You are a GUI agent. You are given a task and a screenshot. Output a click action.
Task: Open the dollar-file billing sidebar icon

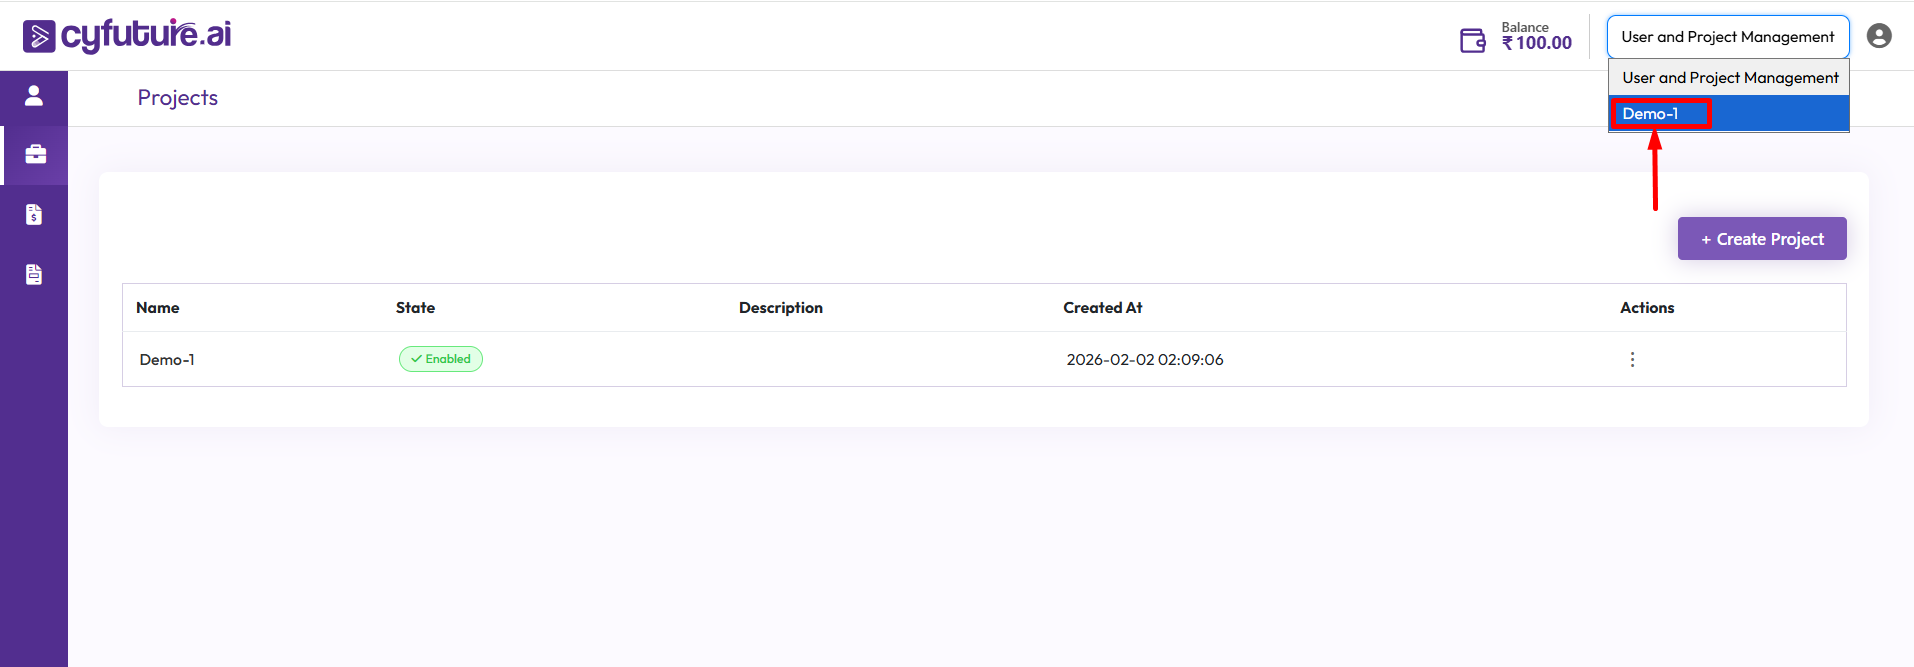click(x=34, y=215)
